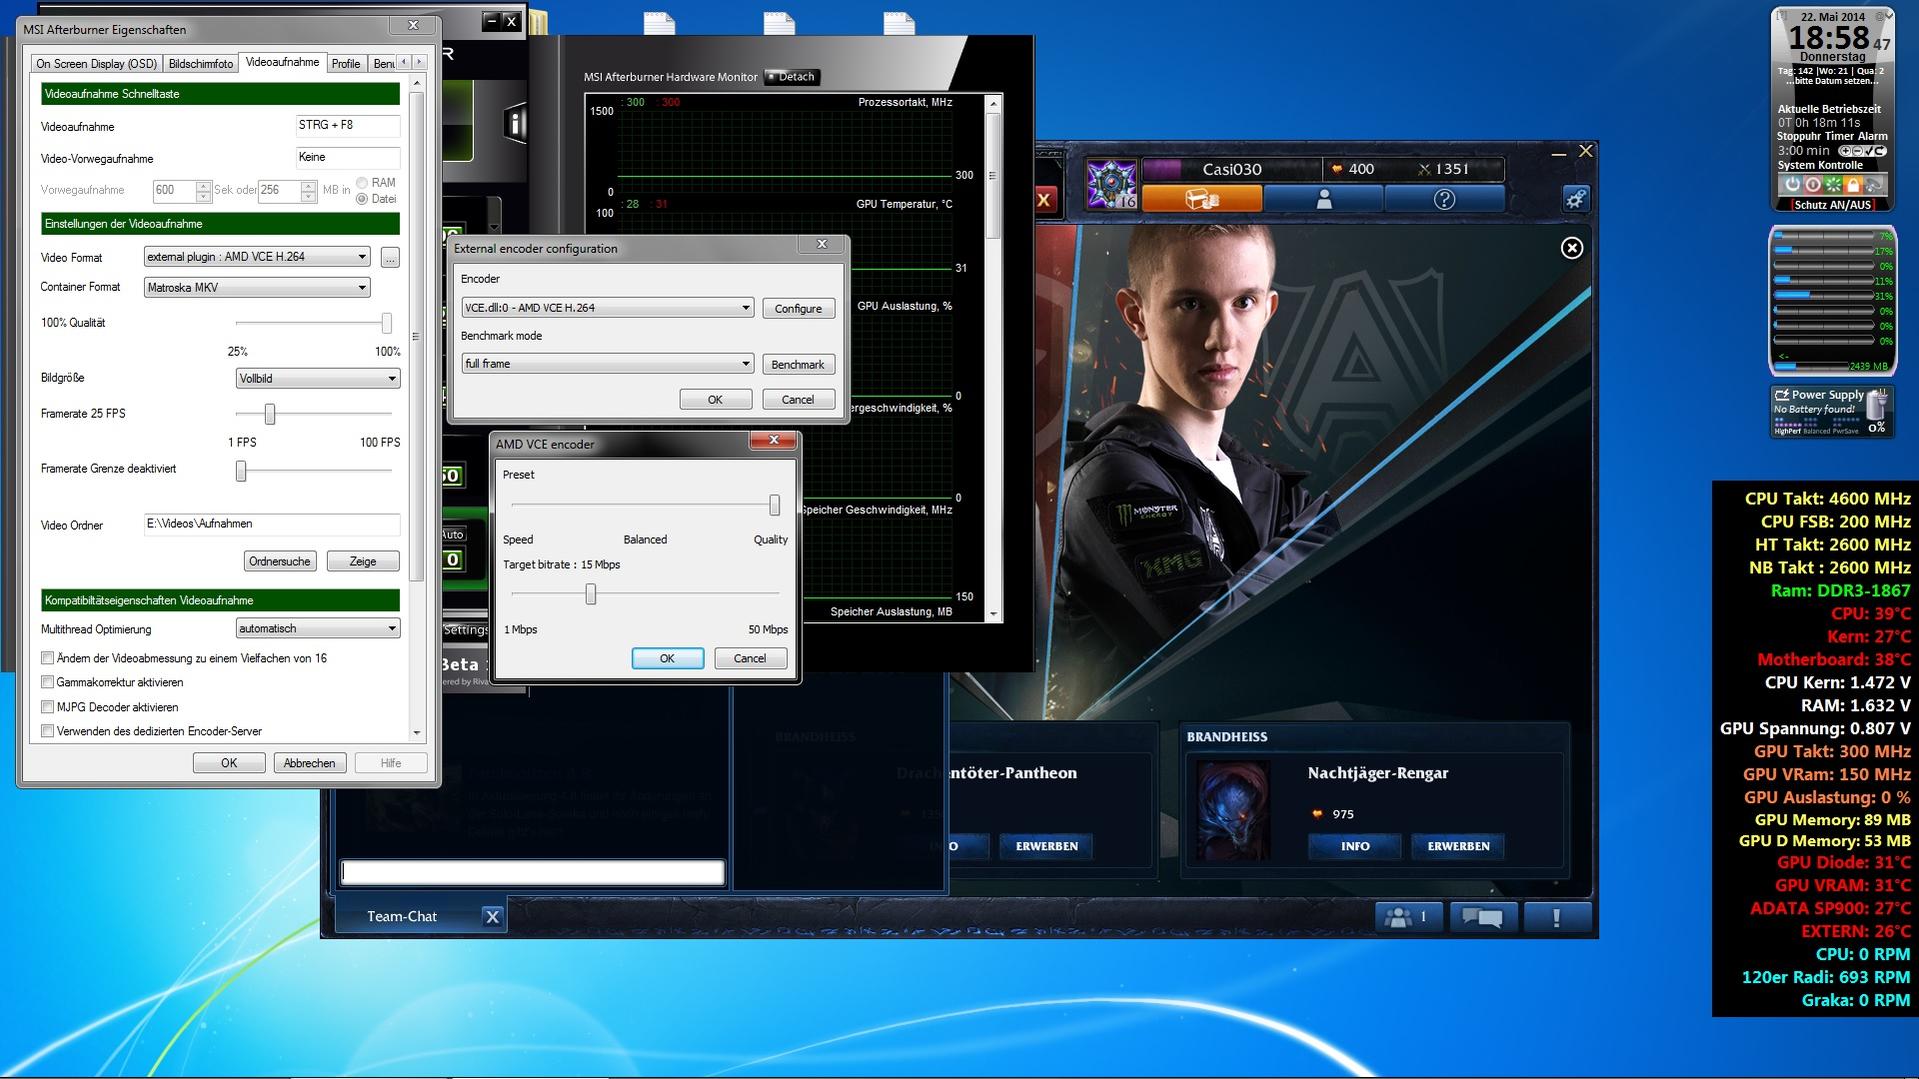Click the RP currency icon next to 400
Viewport: 1919px width, 1079px height.
click(1337, 169)
